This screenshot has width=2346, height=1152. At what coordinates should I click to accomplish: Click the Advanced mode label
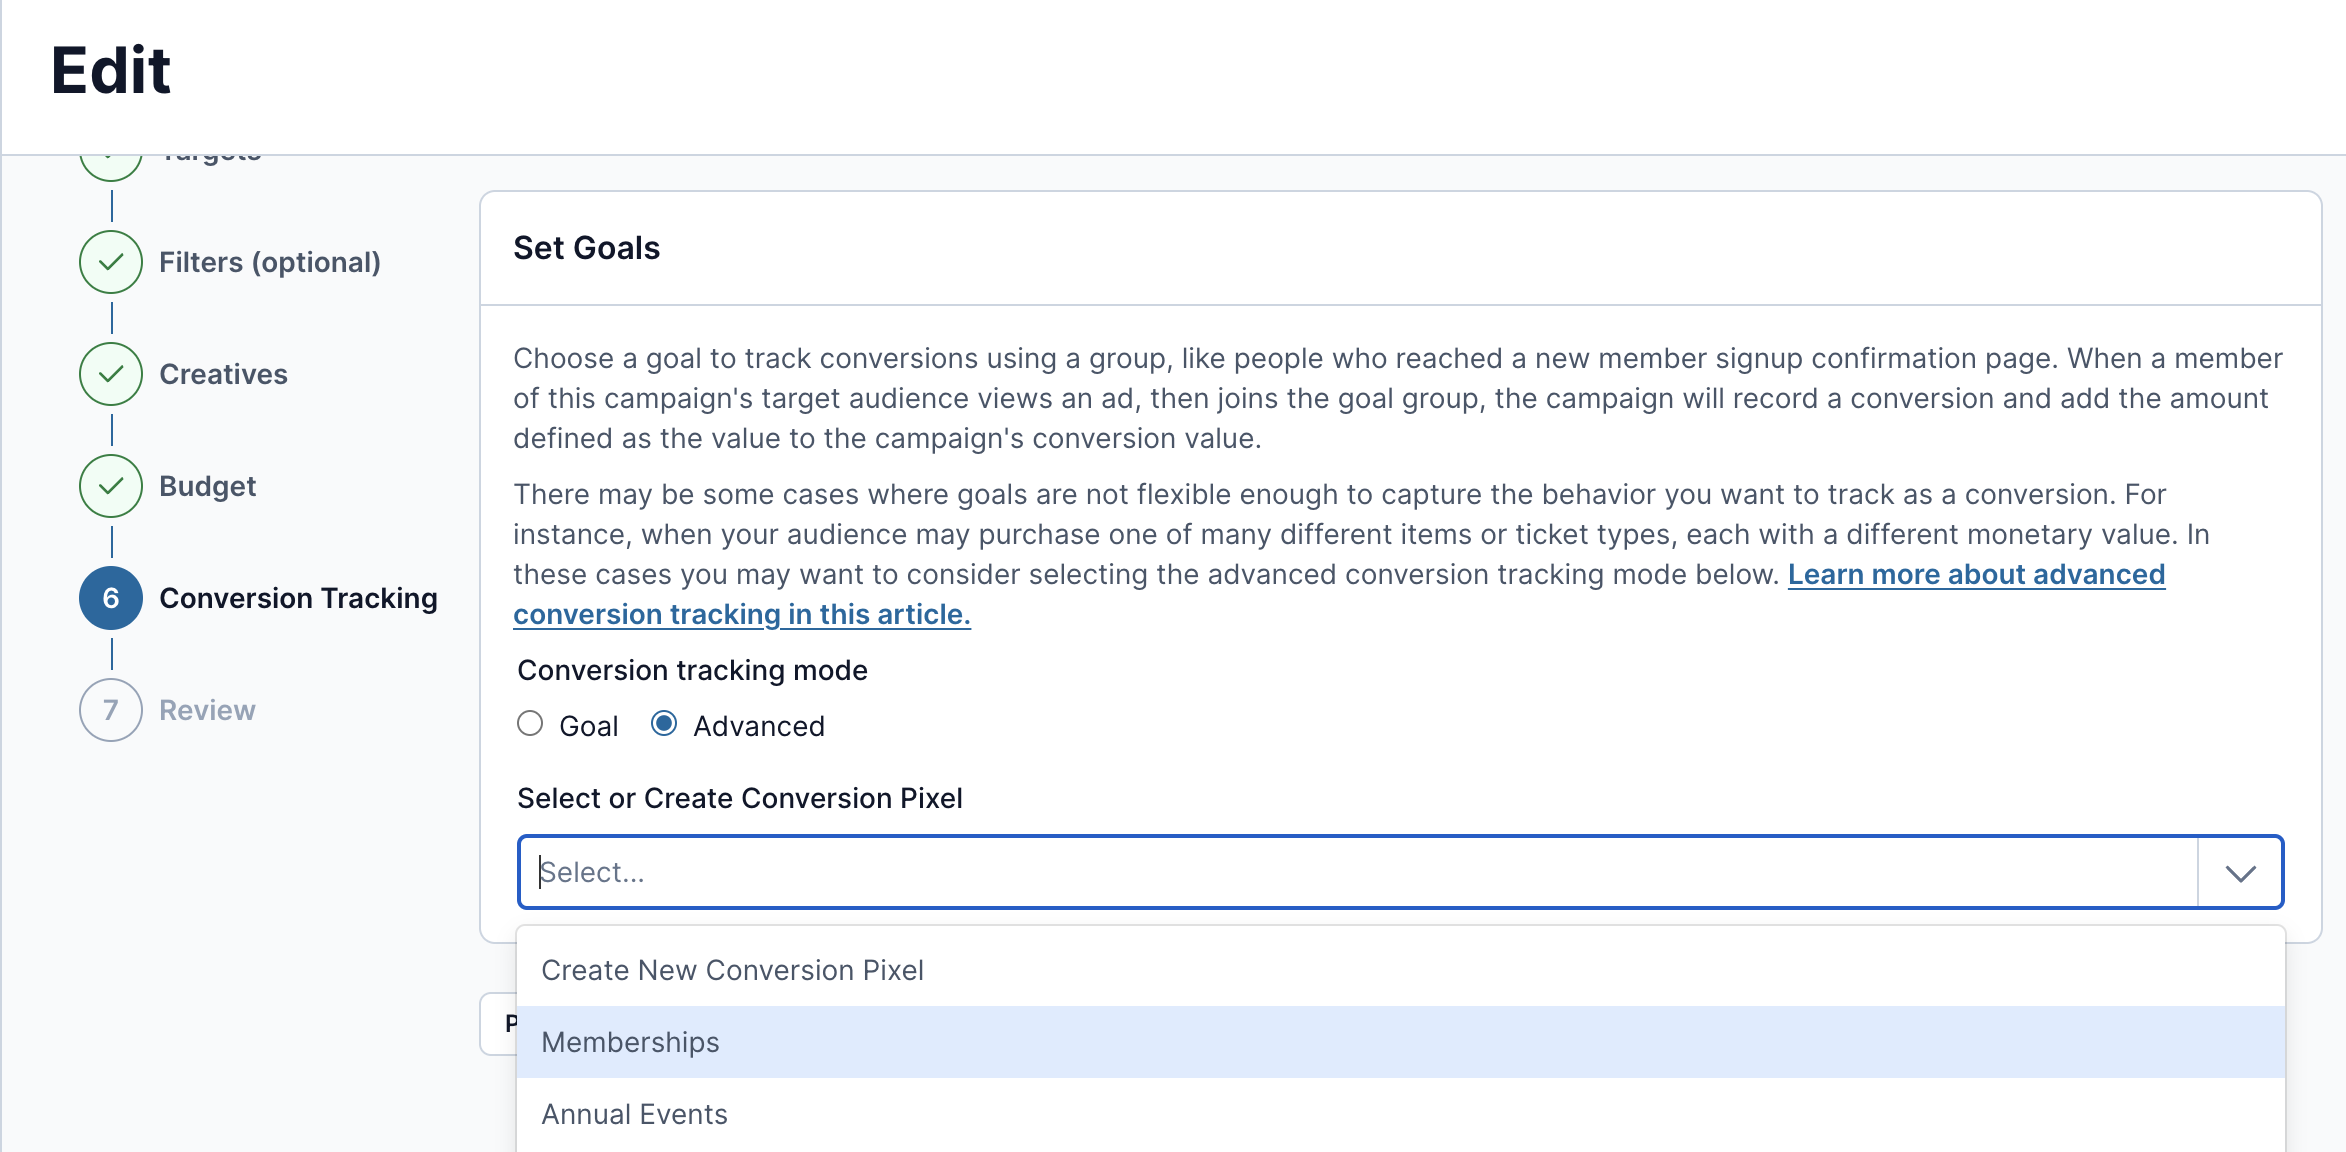pyautogui.click(x=759, y=726)
